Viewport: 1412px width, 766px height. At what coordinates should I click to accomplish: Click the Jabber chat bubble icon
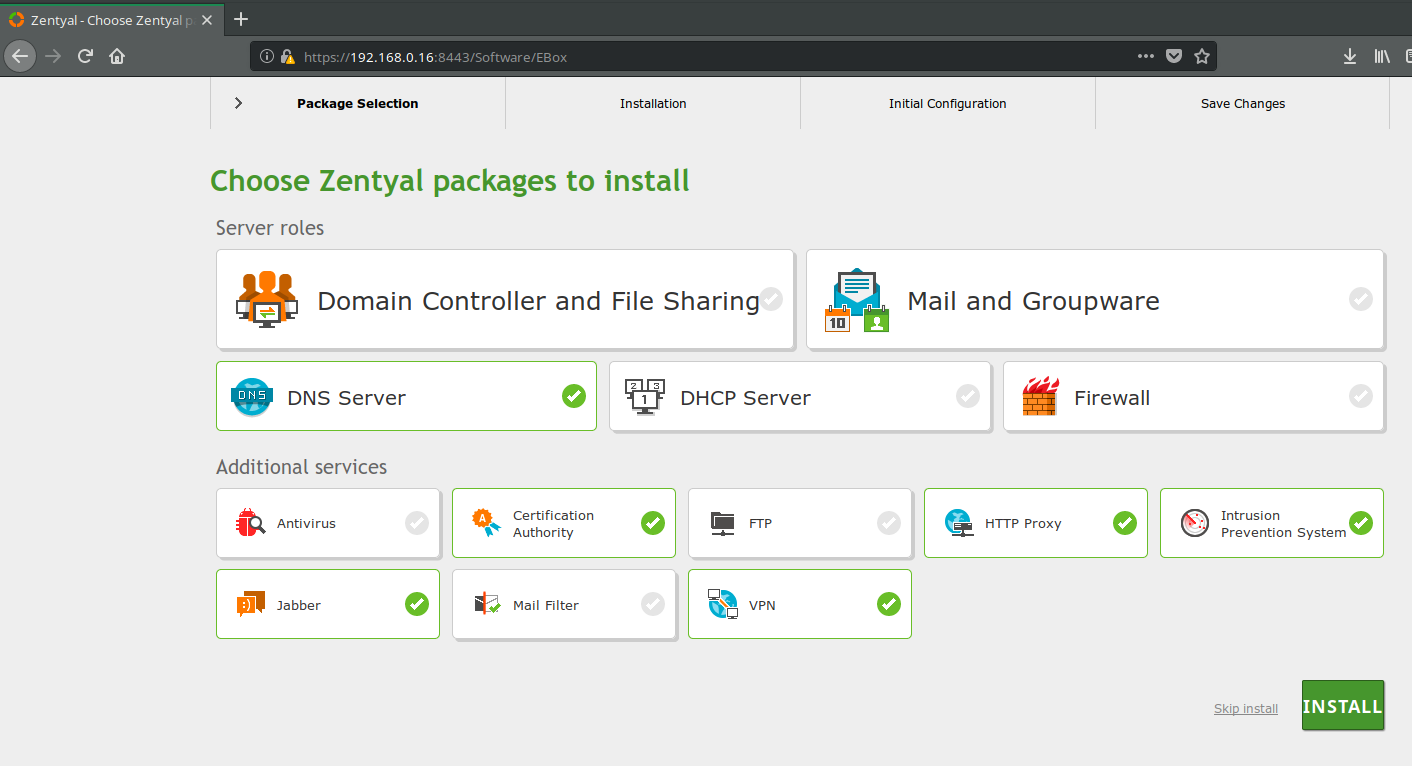(250, 605)
